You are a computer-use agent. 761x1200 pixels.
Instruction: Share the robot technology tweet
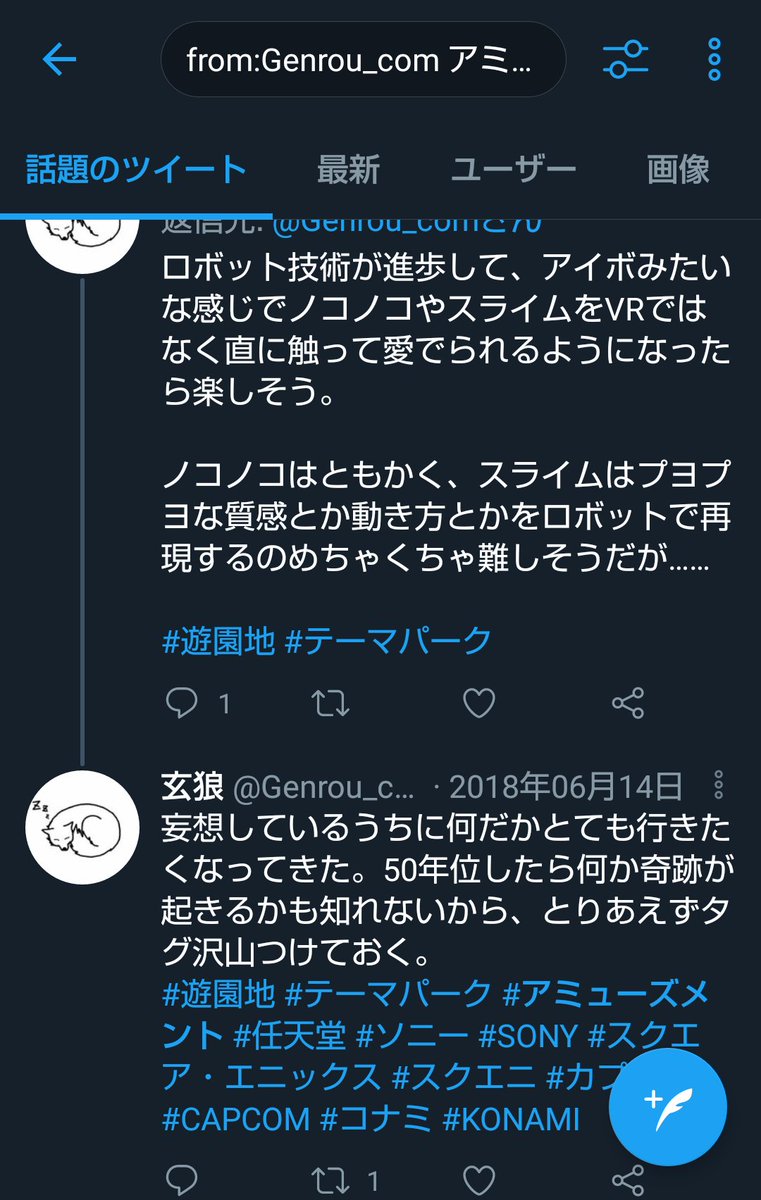(628, 704)
